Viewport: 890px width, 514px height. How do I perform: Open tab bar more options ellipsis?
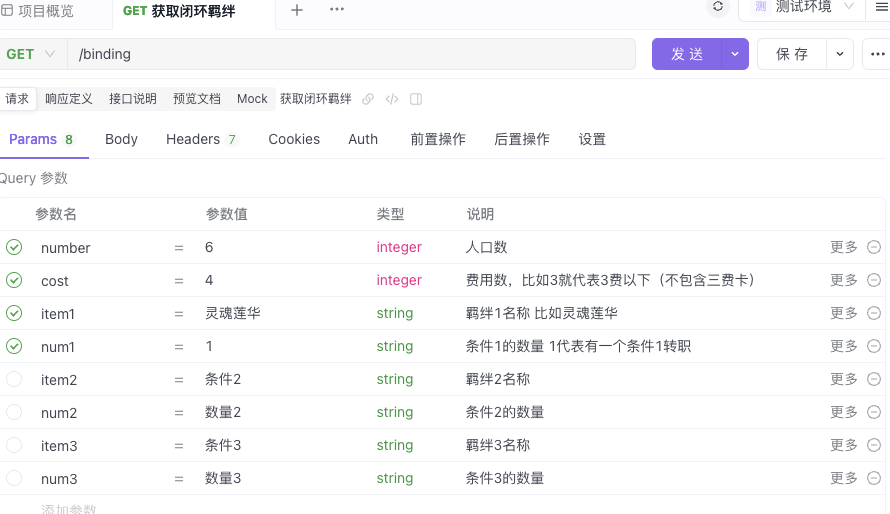coord(337,10)
